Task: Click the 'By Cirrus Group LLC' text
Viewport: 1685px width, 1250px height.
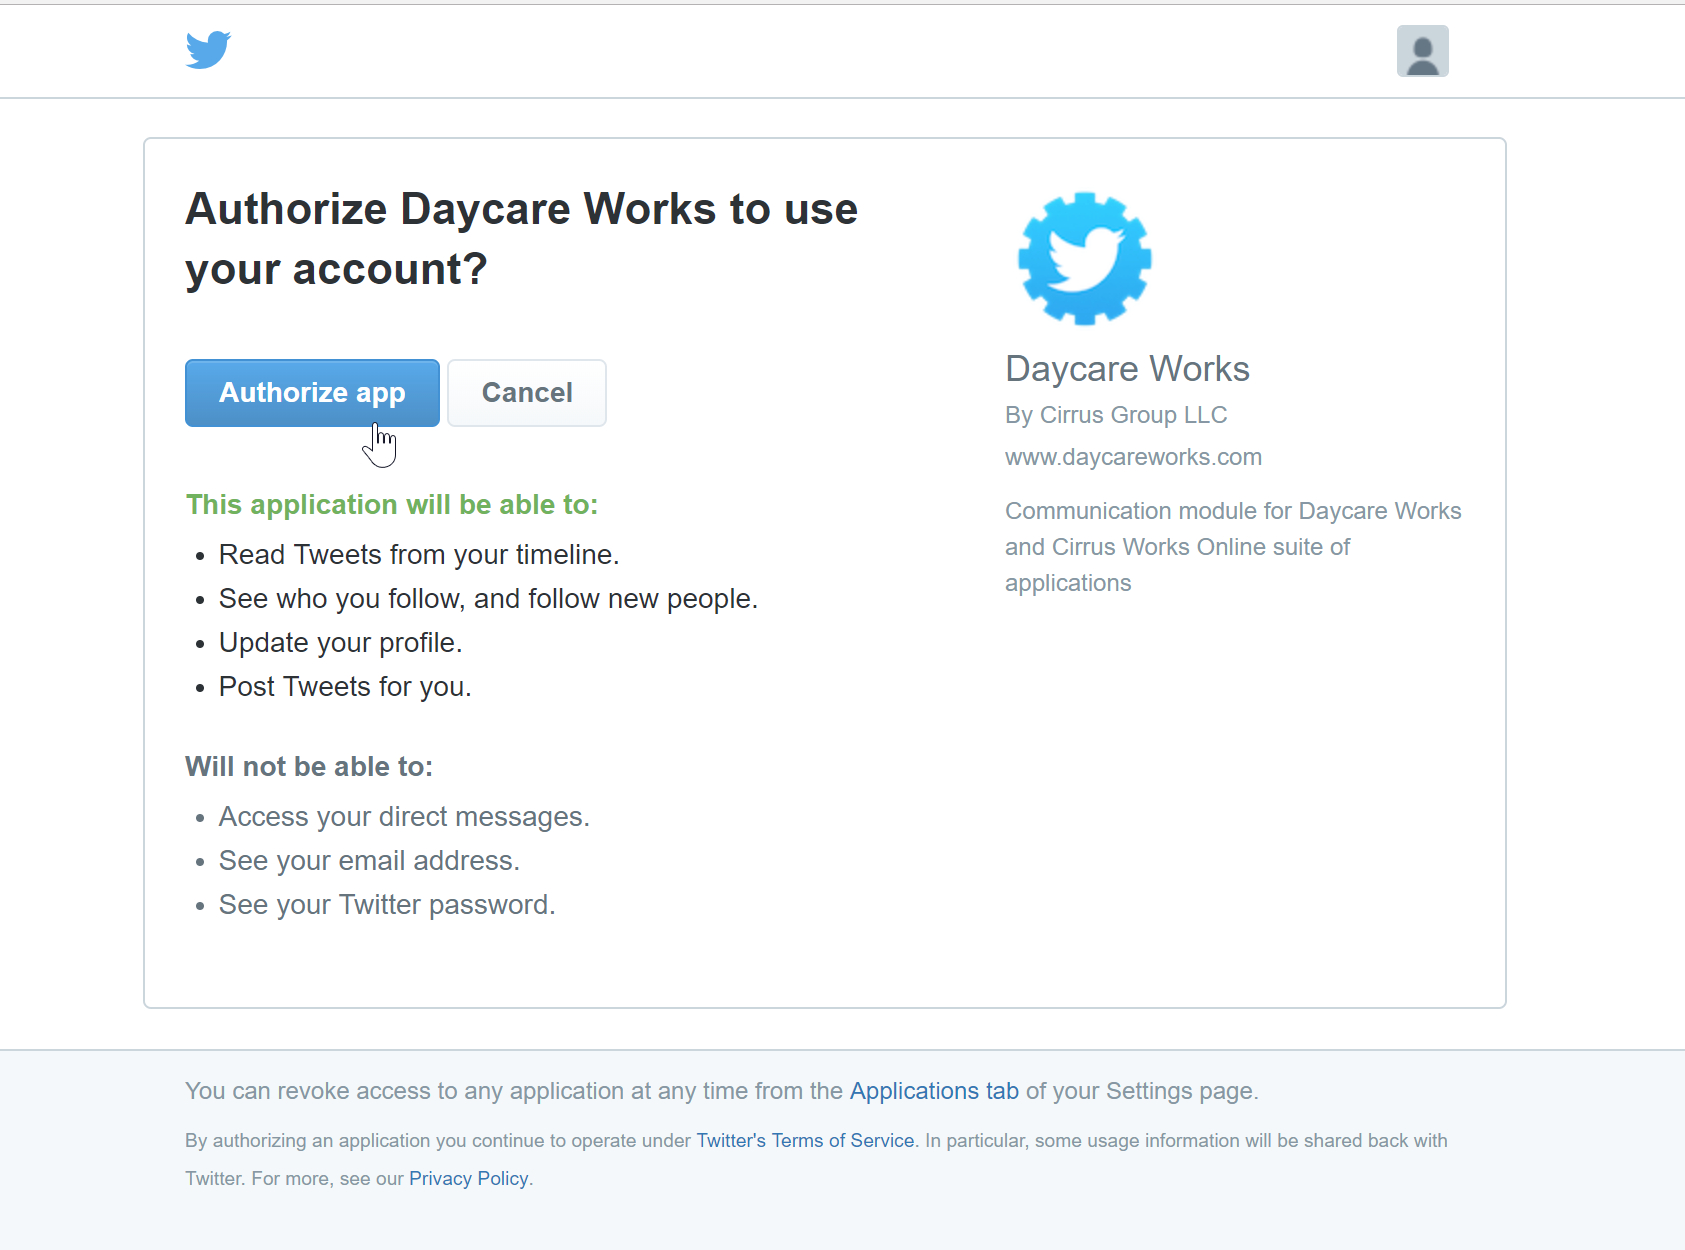Action: click(1116, 415)
